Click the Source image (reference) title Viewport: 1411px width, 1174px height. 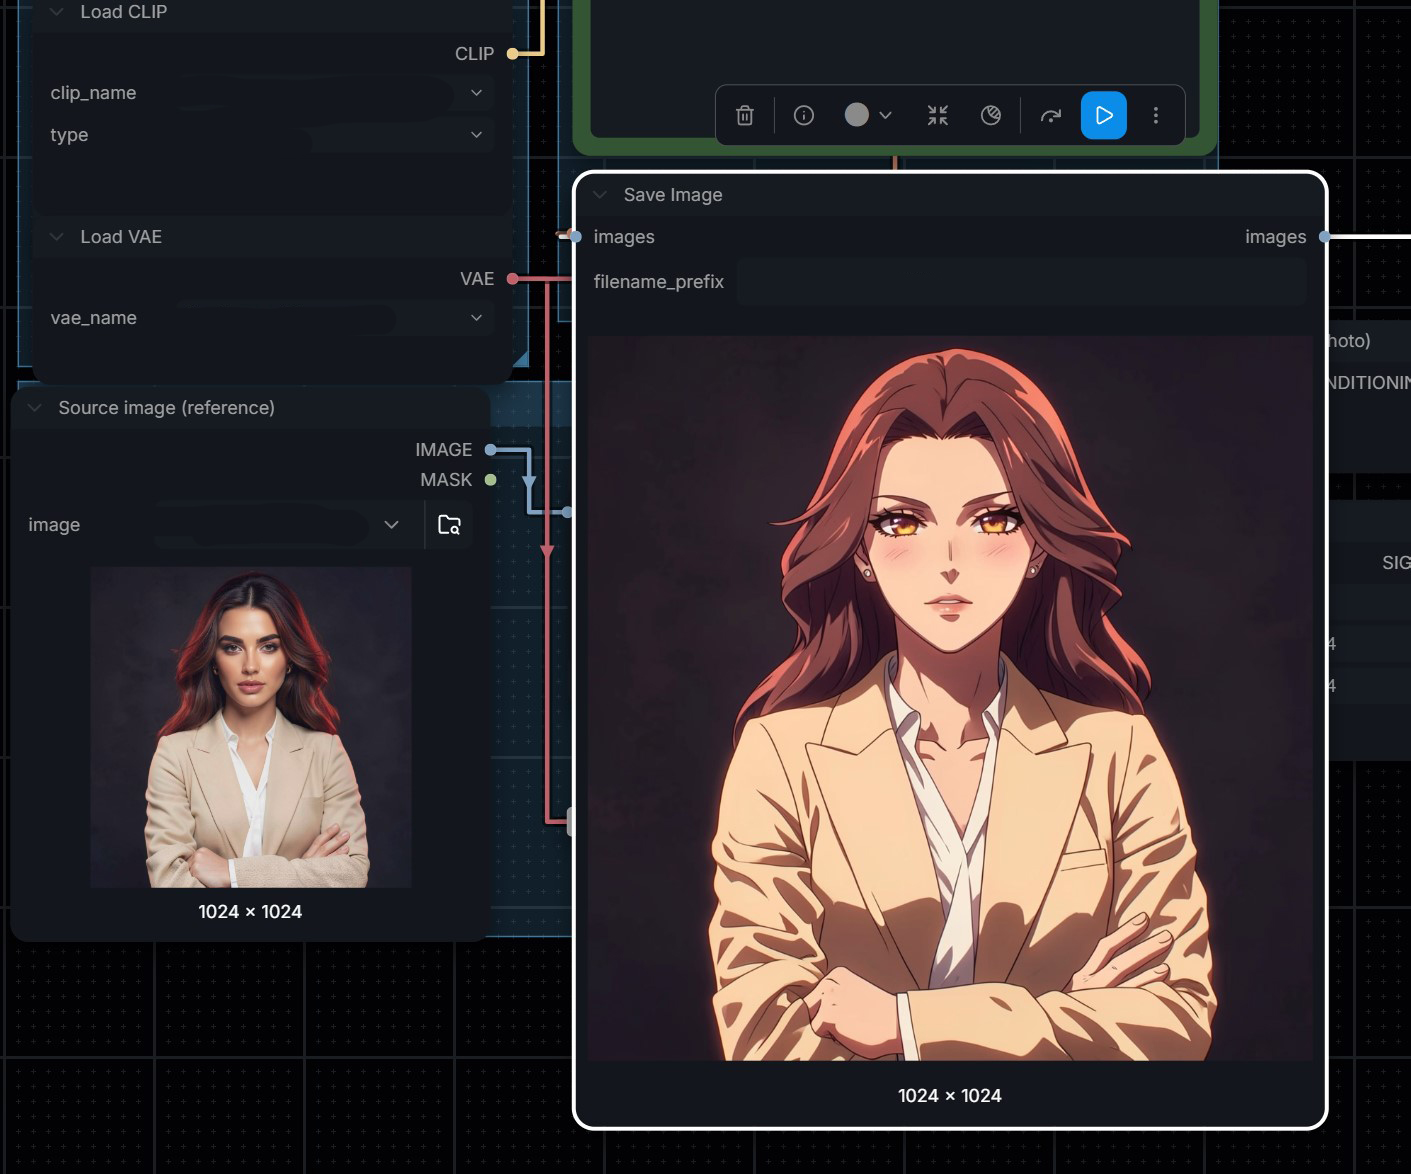click(166, 408)
